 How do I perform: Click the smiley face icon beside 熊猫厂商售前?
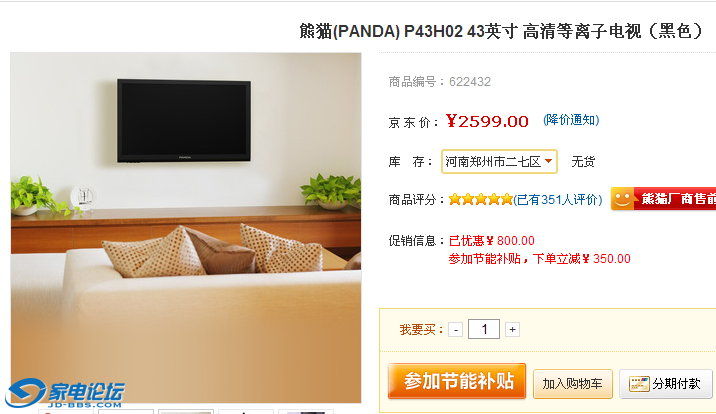coord(622,199)
